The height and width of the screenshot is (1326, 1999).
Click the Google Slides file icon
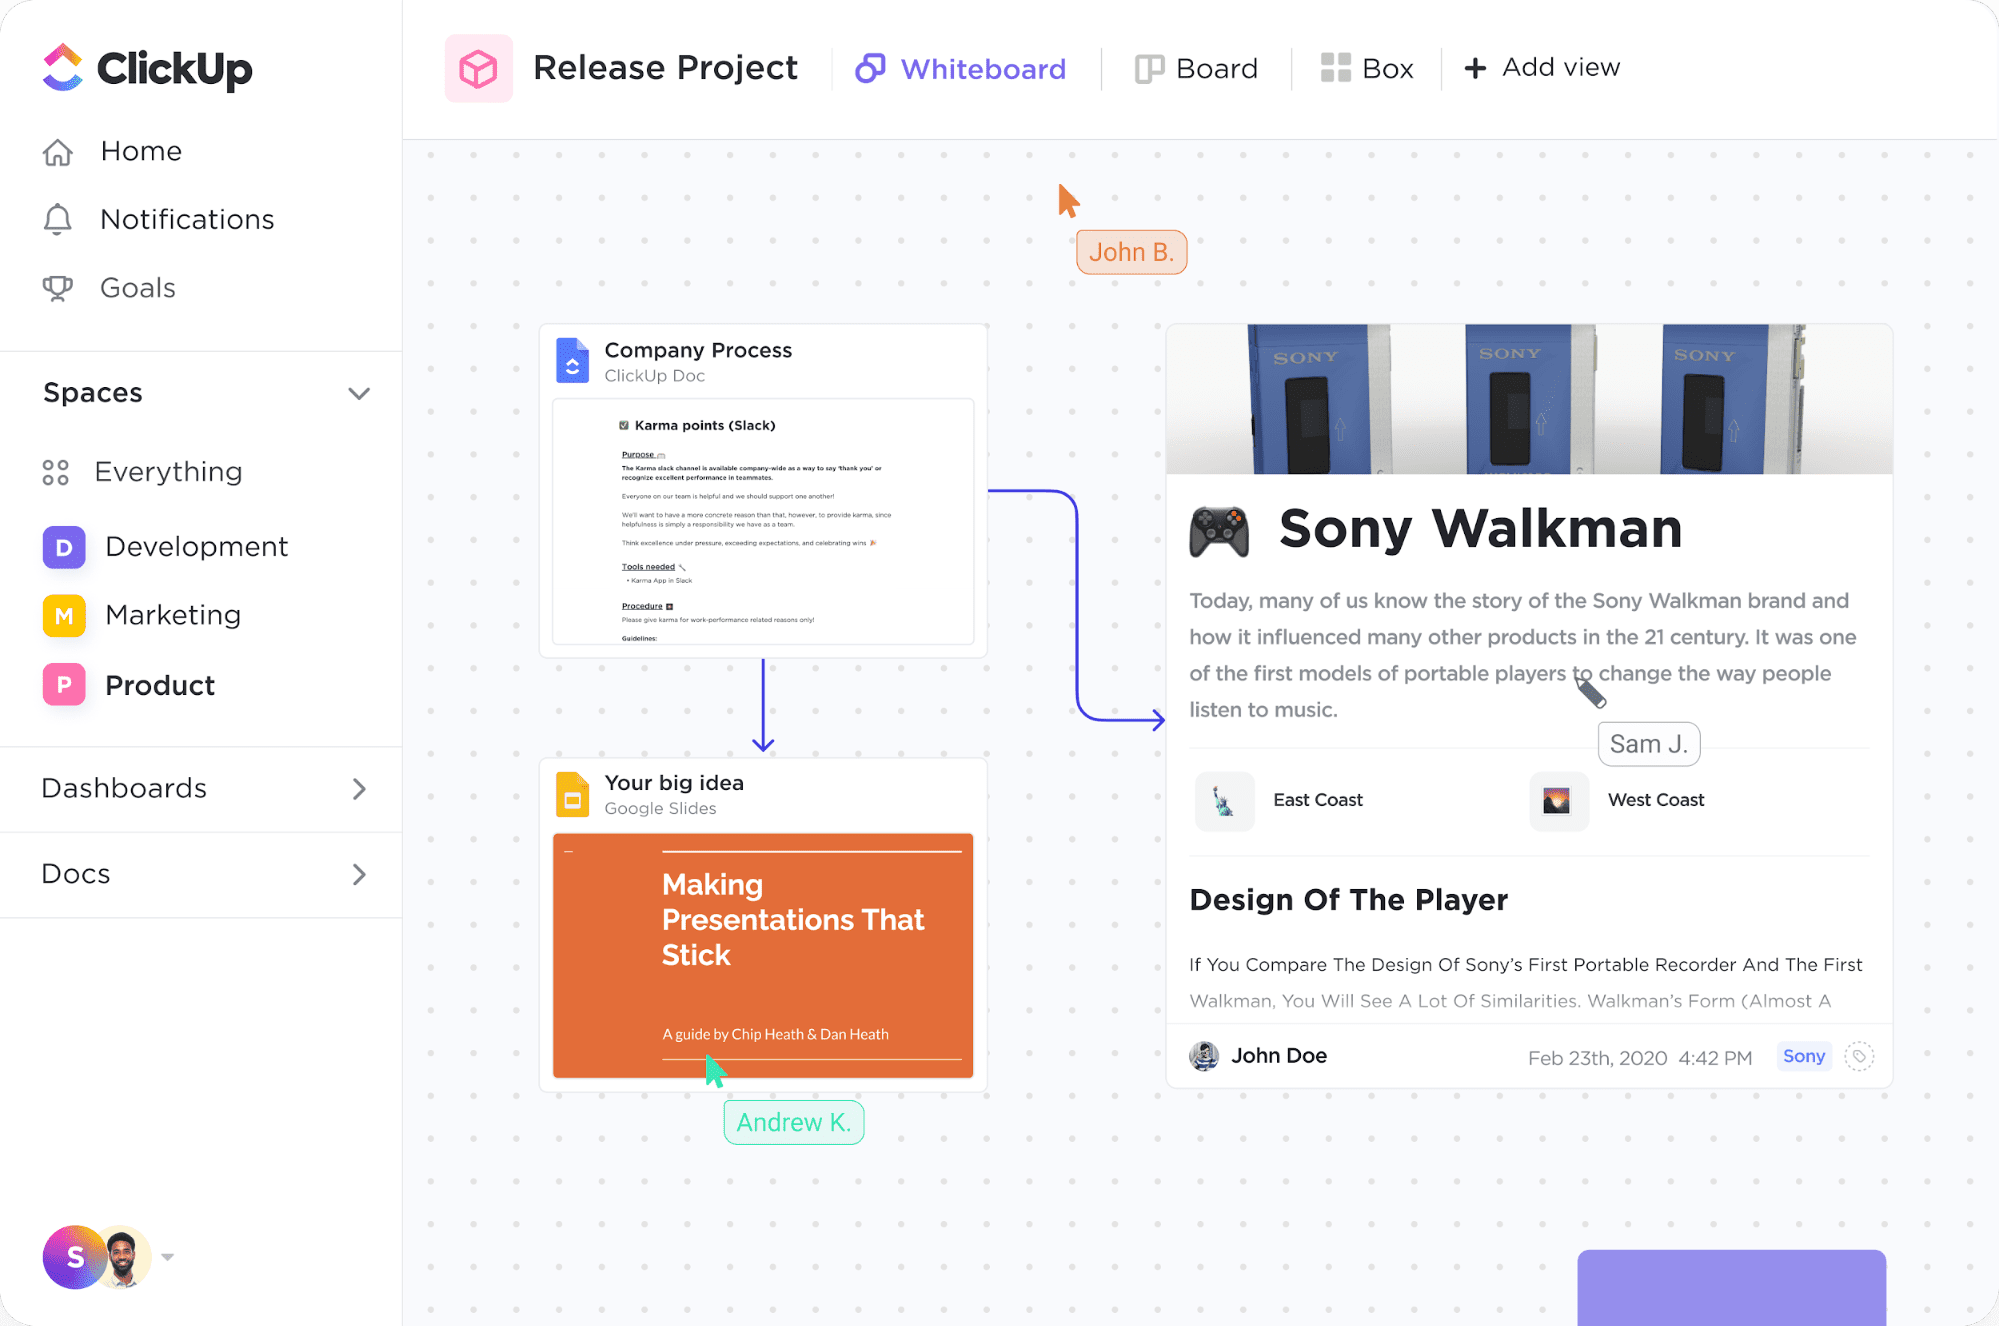(572, 795)
